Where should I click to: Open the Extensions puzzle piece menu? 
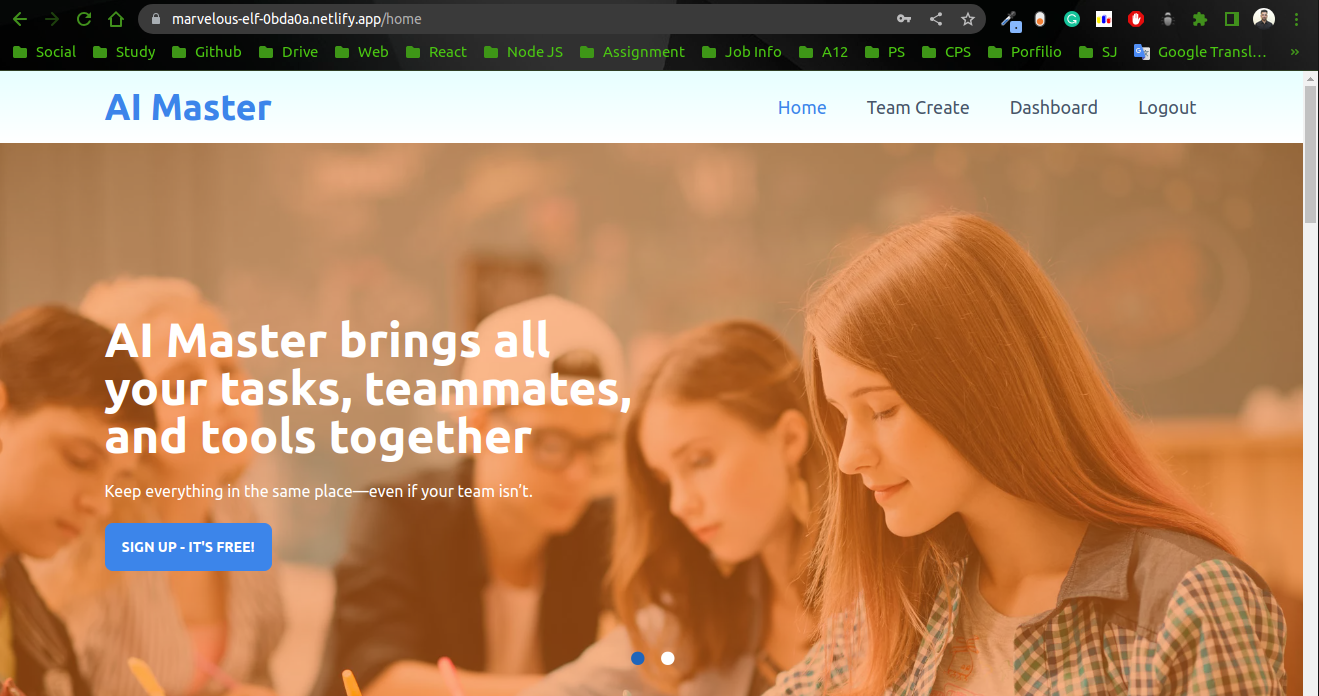[x=1200, y=19]
